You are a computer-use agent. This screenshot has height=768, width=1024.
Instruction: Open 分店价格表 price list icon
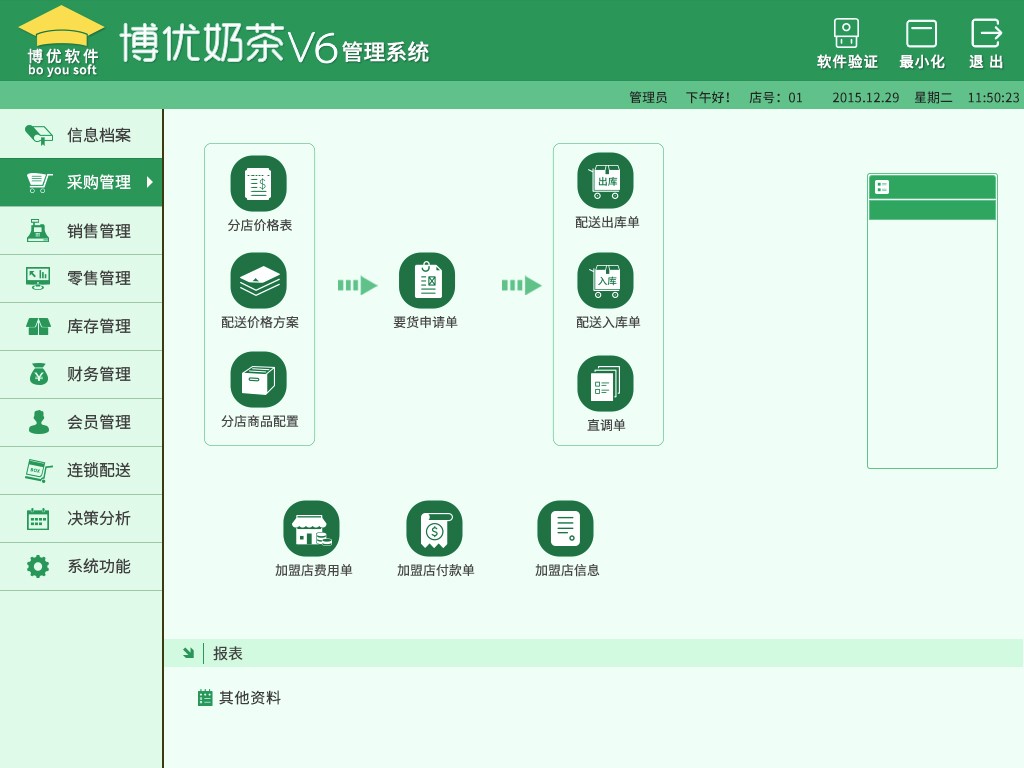point(259,184)
